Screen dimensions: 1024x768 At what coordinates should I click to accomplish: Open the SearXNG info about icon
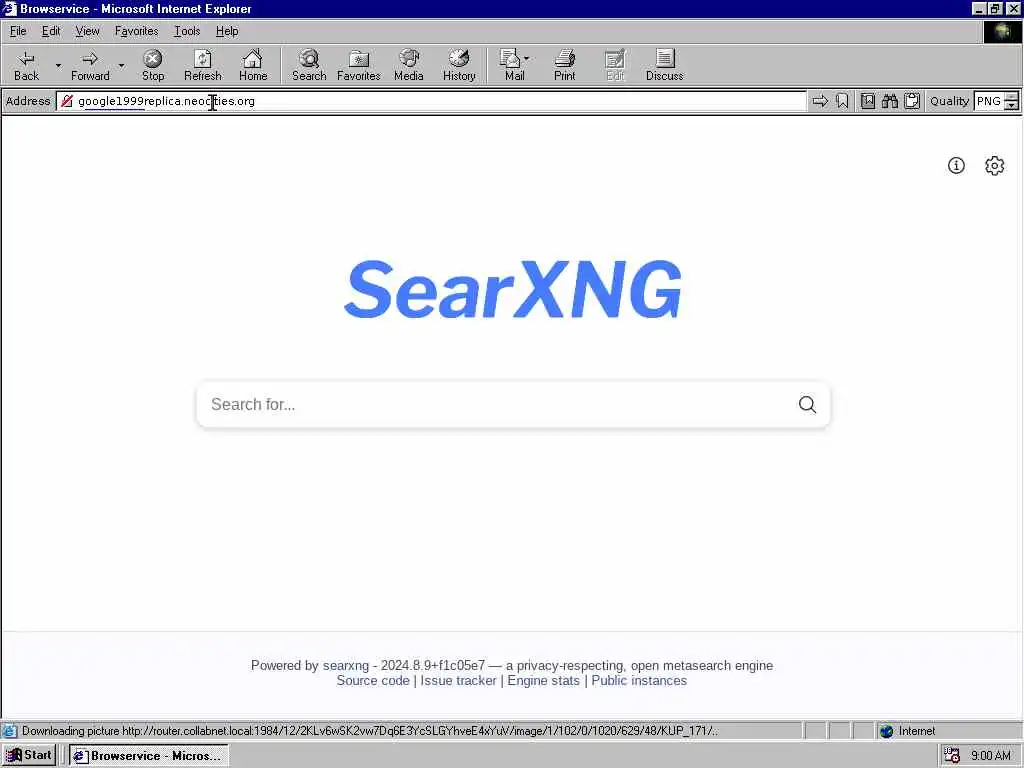956,165
